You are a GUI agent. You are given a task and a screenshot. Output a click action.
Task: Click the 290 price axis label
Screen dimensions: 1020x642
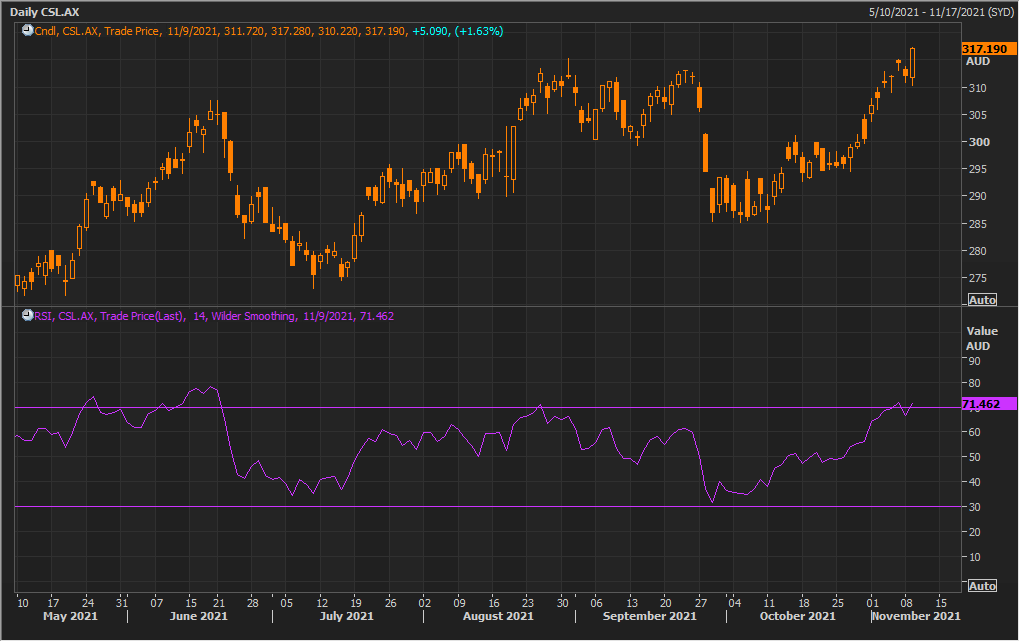[977, 196]
